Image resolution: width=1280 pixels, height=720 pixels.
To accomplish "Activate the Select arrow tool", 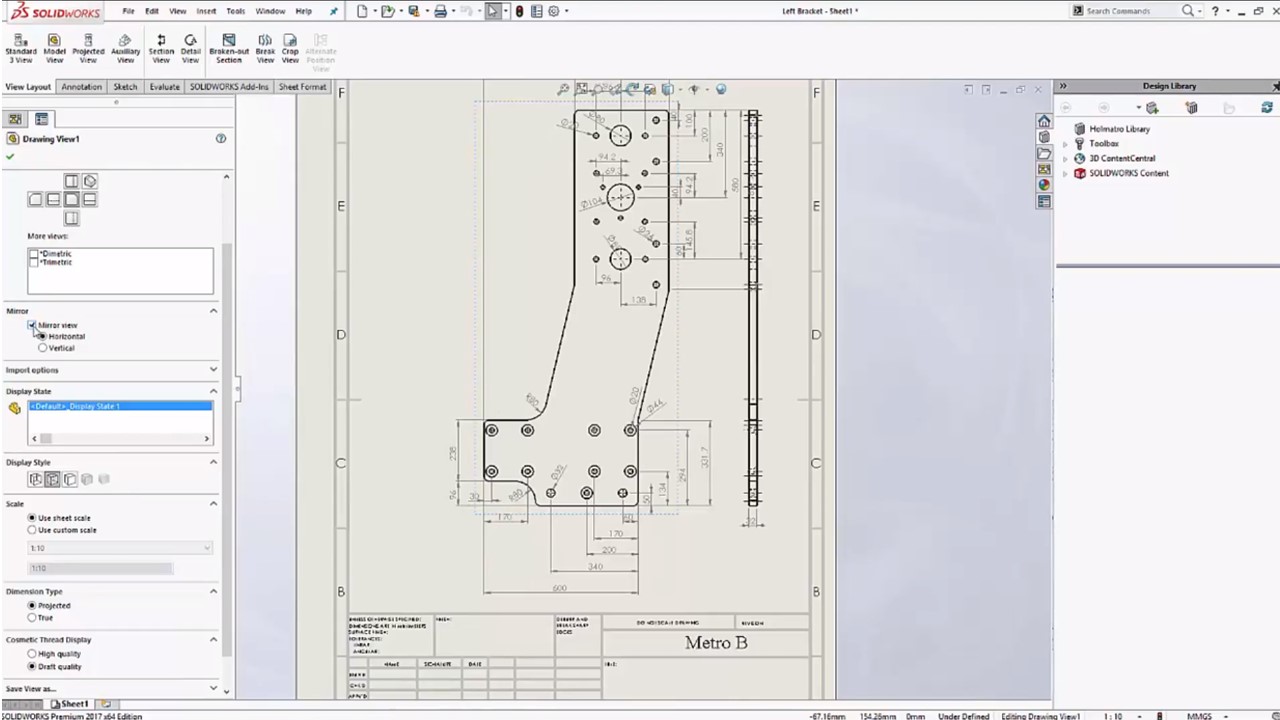I will point(493,11).
